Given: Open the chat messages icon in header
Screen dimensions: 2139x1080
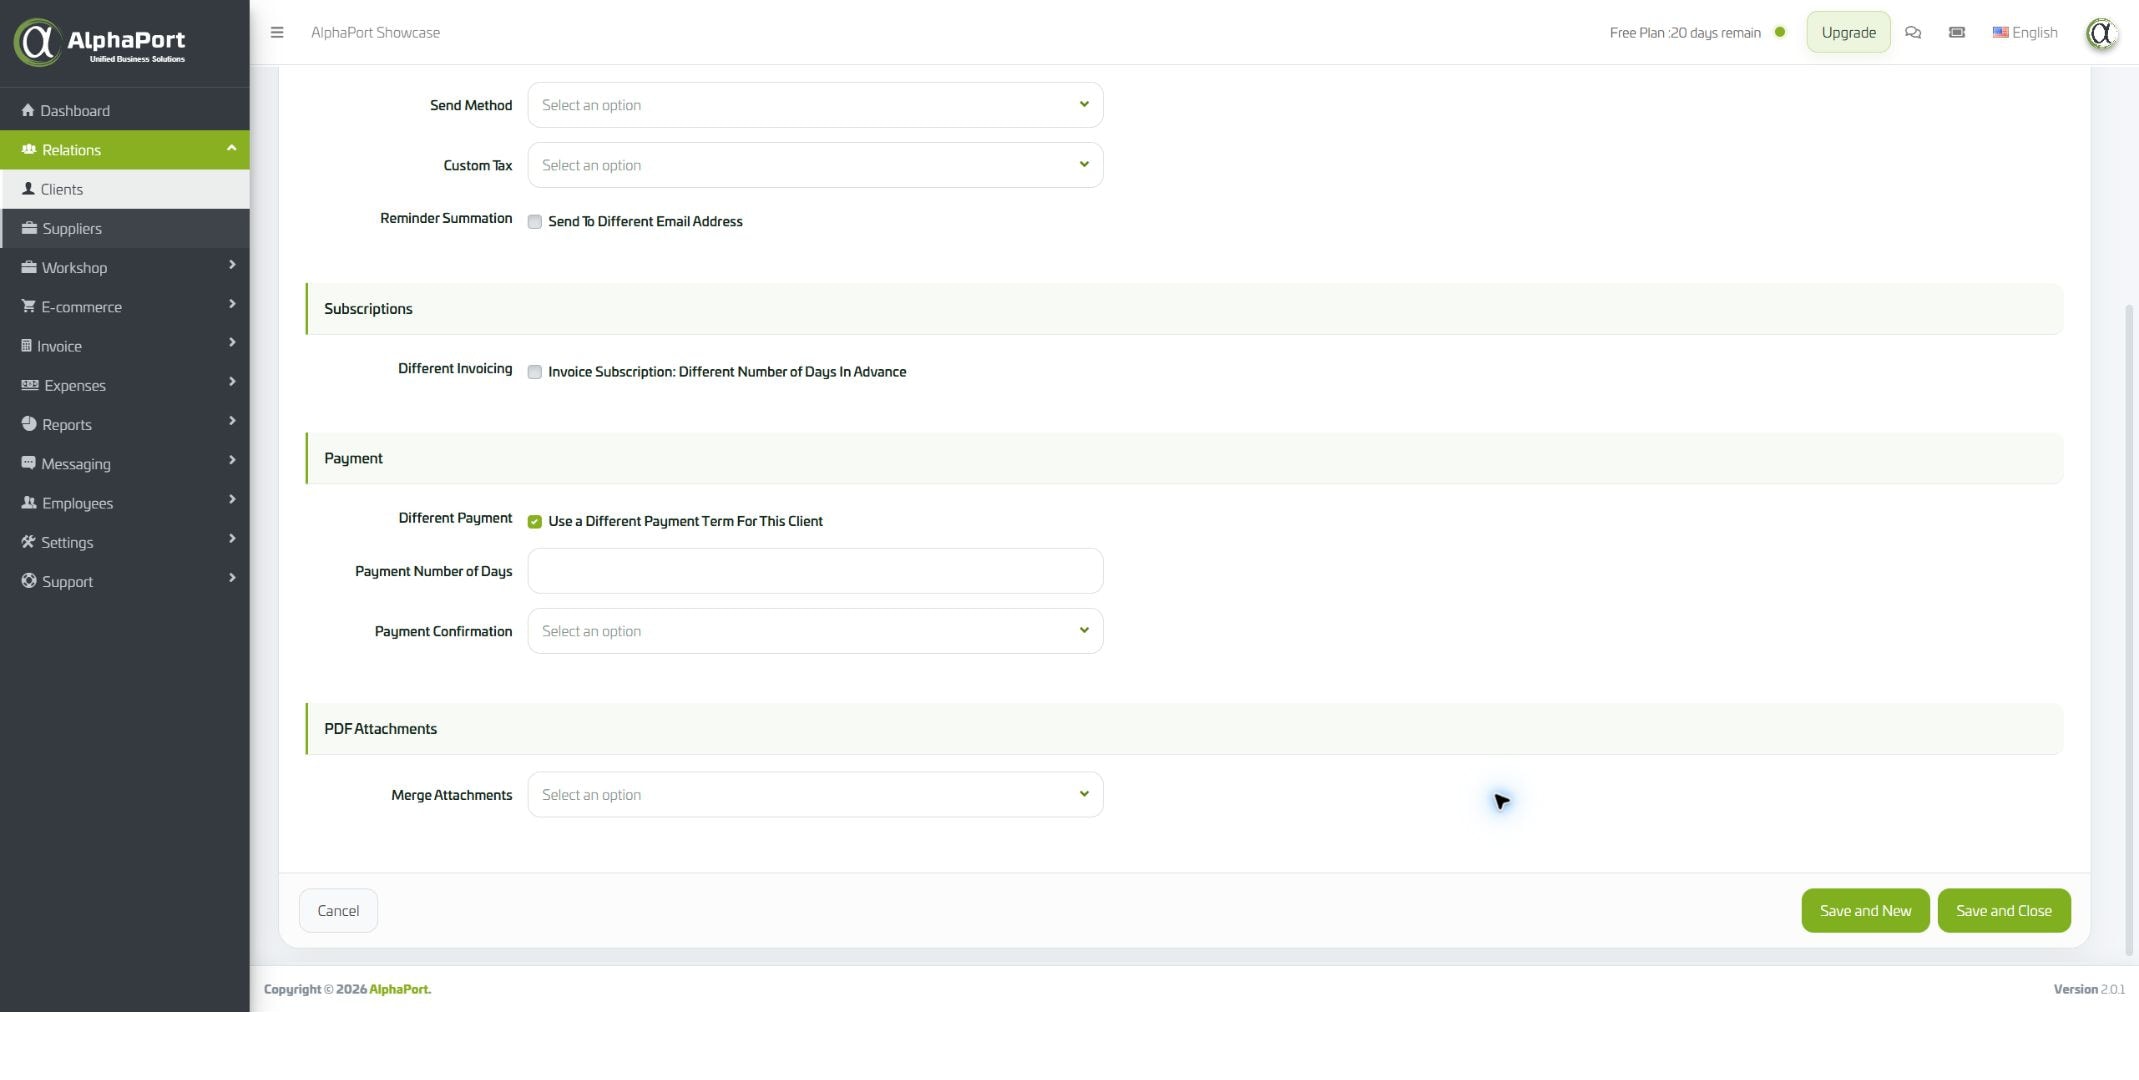Looking at the screenshot, I should click(x=1913, y=32).
